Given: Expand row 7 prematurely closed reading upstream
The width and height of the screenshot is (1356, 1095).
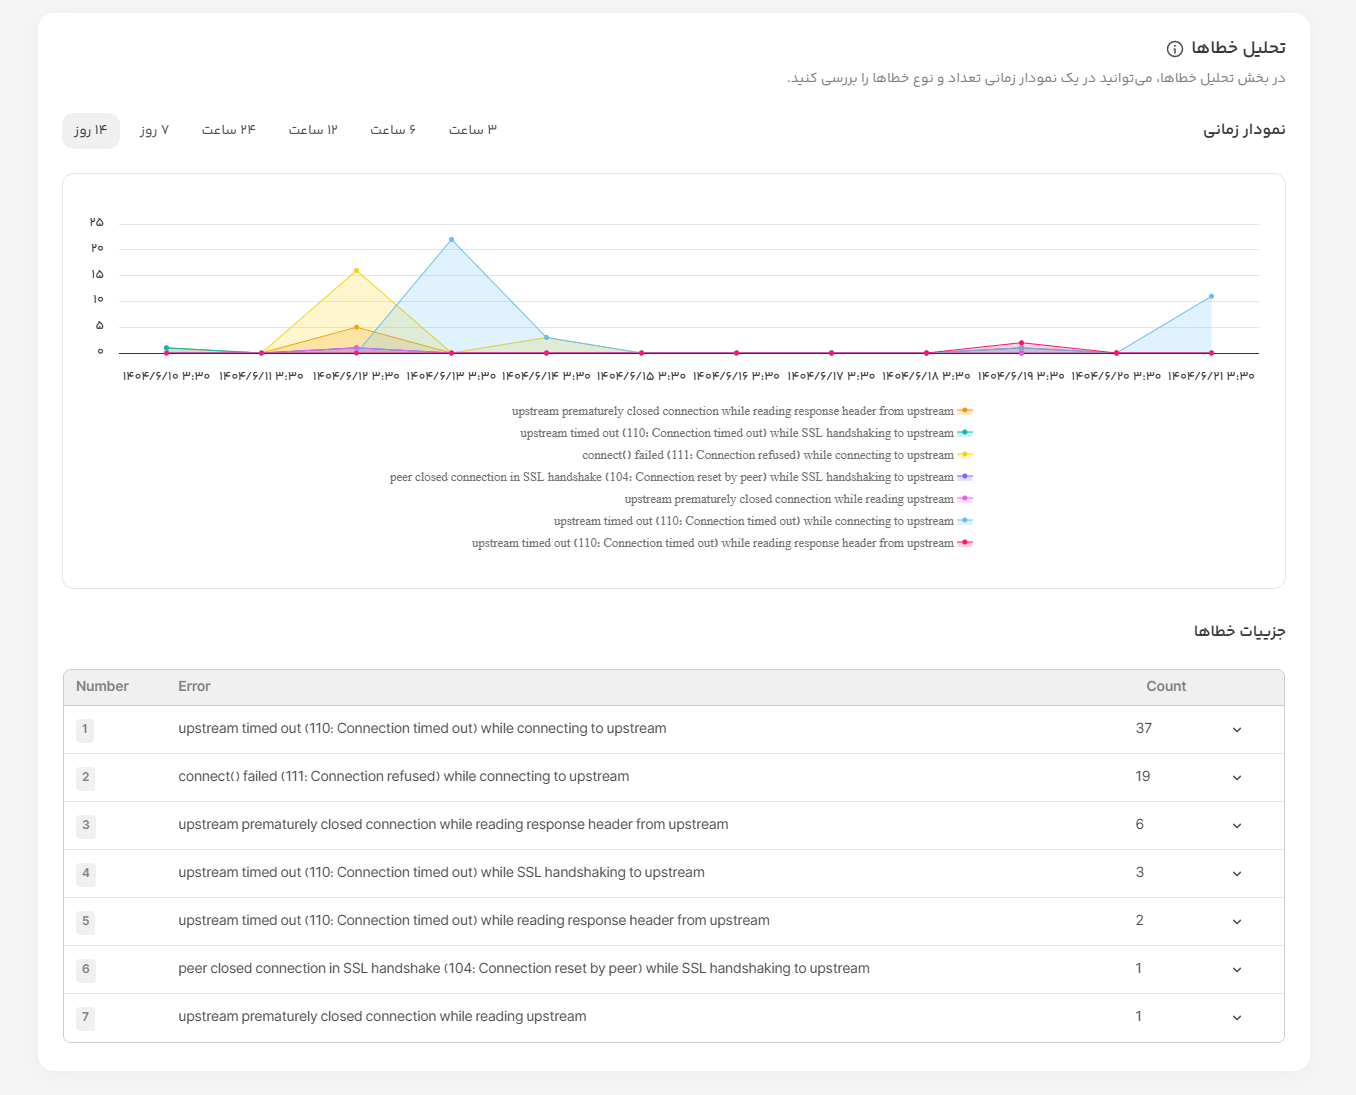Looking at the screenshot, I should (x=1237, y=1018).
